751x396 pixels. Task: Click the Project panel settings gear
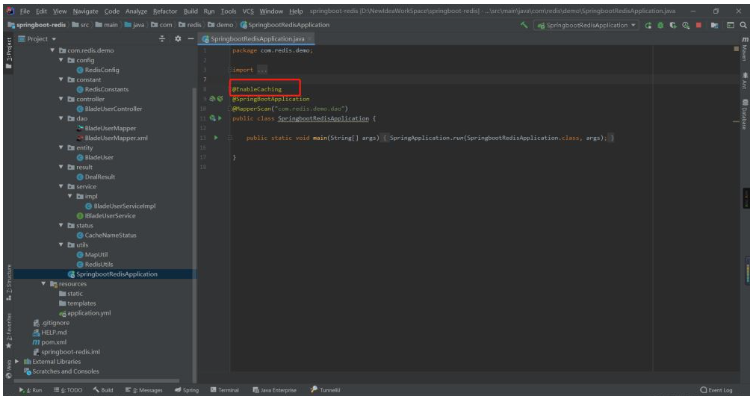pos(178,39)
